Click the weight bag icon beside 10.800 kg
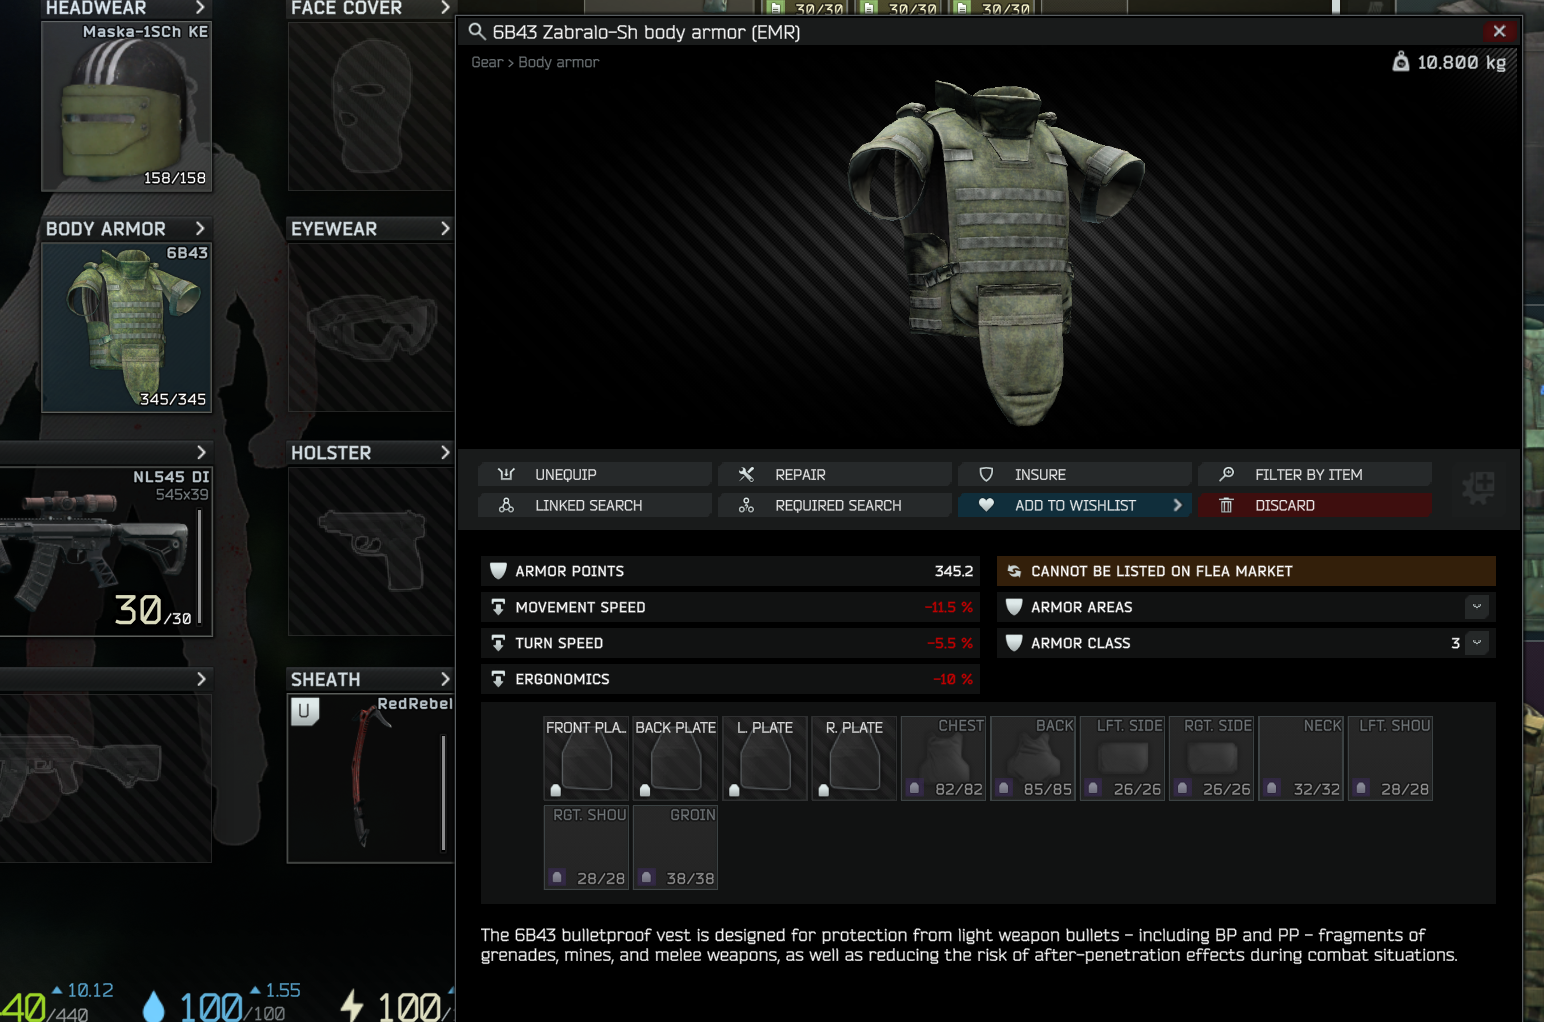Viewport: 1544px width, 1022px height. click(x=1401, y=62)
